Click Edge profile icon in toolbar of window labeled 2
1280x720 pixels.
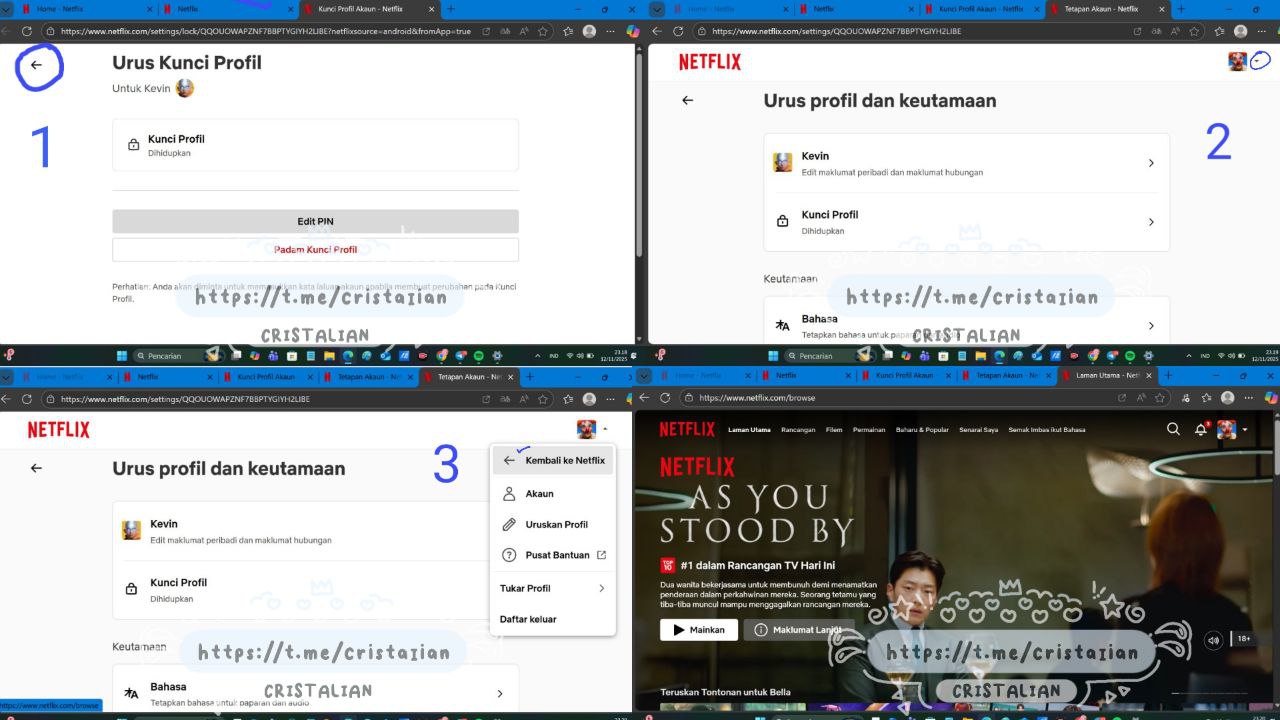point(1241,31)
